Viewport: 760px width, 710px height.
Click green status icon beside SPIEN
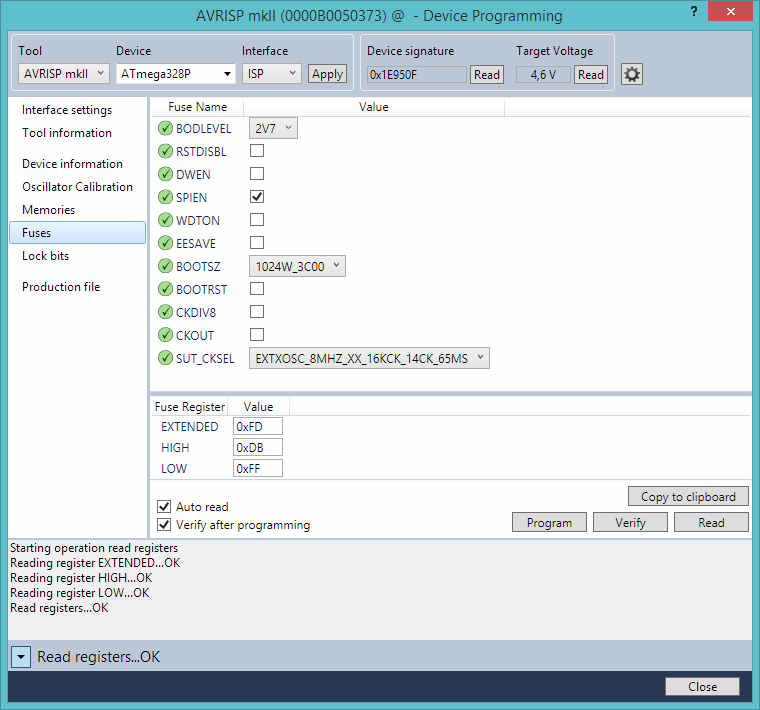click(165, 197)
